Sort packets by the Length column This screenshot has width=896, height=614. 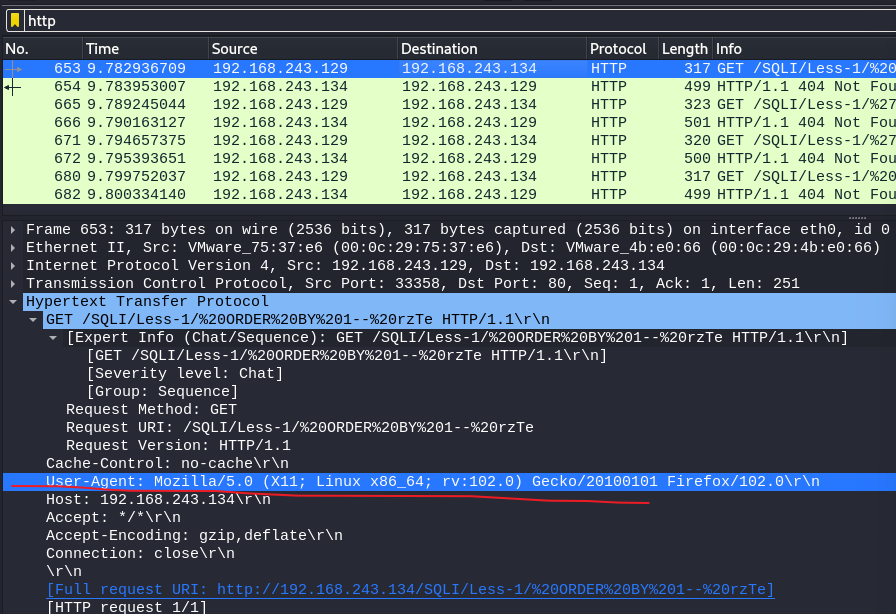coord(683,48)
